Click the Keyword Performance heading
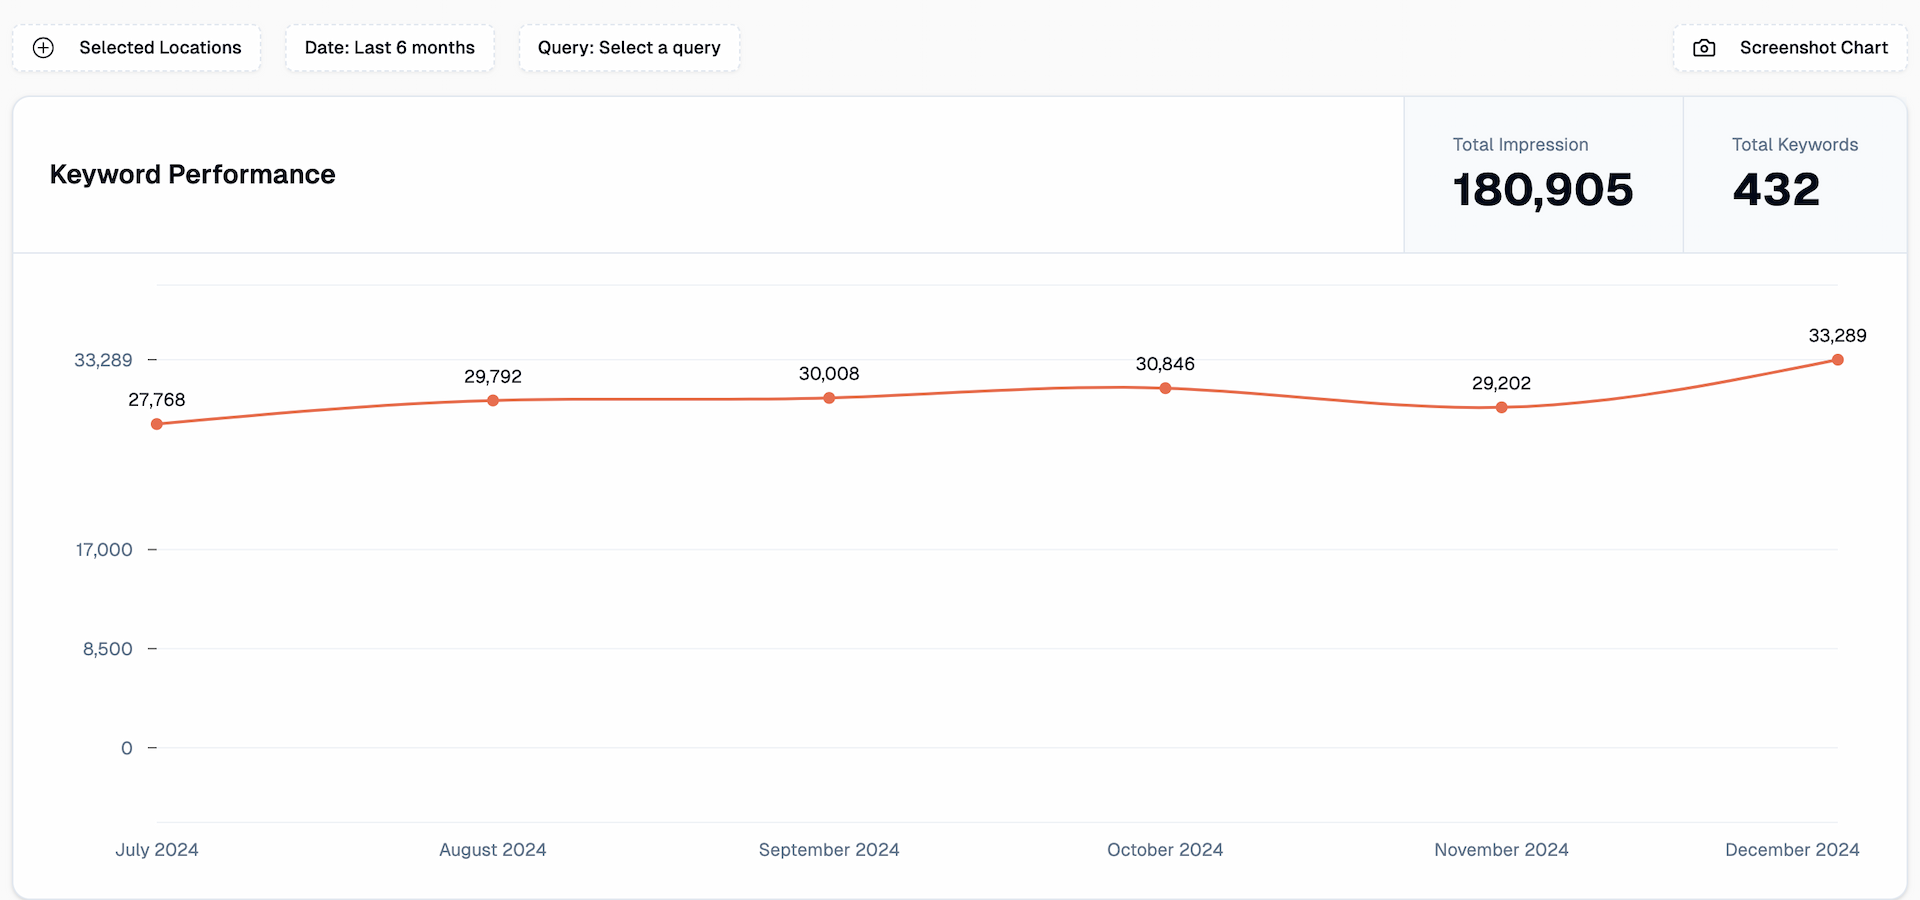 192,174
